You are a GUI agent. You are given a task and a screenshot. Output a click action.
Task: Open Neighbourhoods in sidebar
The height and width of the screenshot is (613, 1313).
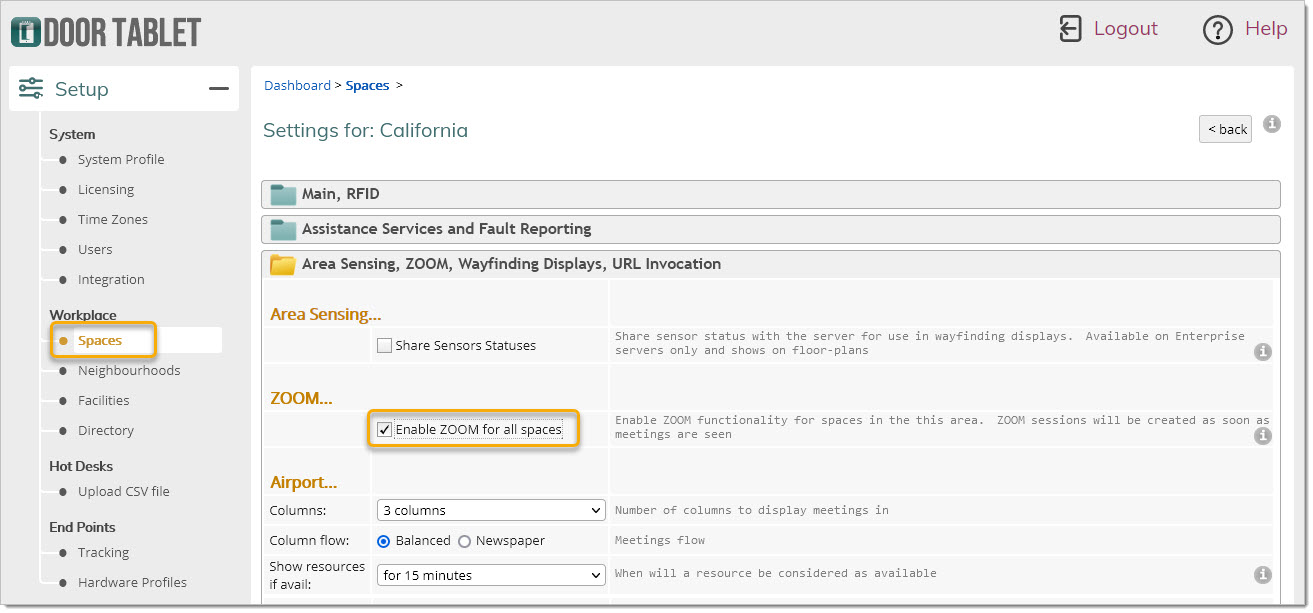tap(129, 370)
